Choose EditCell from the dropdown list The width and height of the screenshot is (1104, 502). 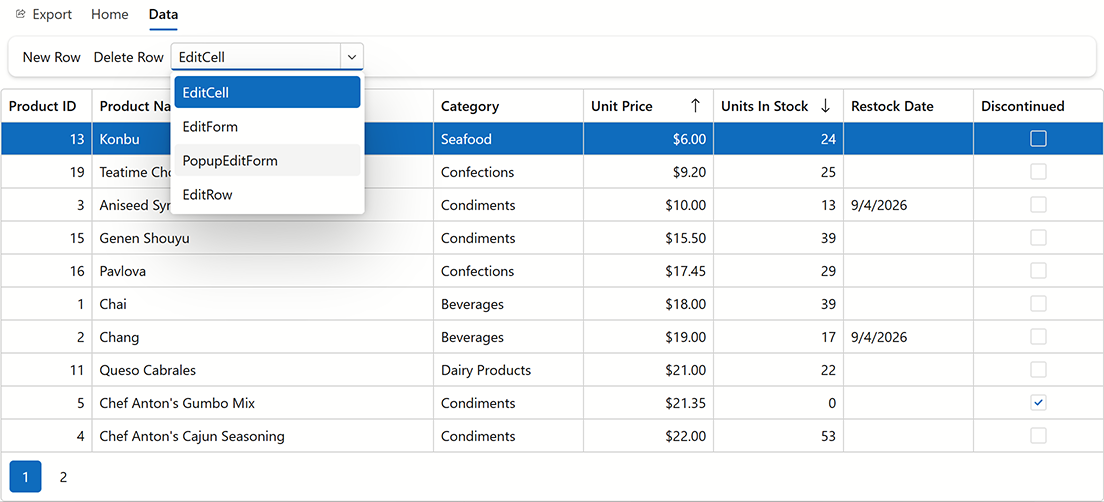[268, 92]
